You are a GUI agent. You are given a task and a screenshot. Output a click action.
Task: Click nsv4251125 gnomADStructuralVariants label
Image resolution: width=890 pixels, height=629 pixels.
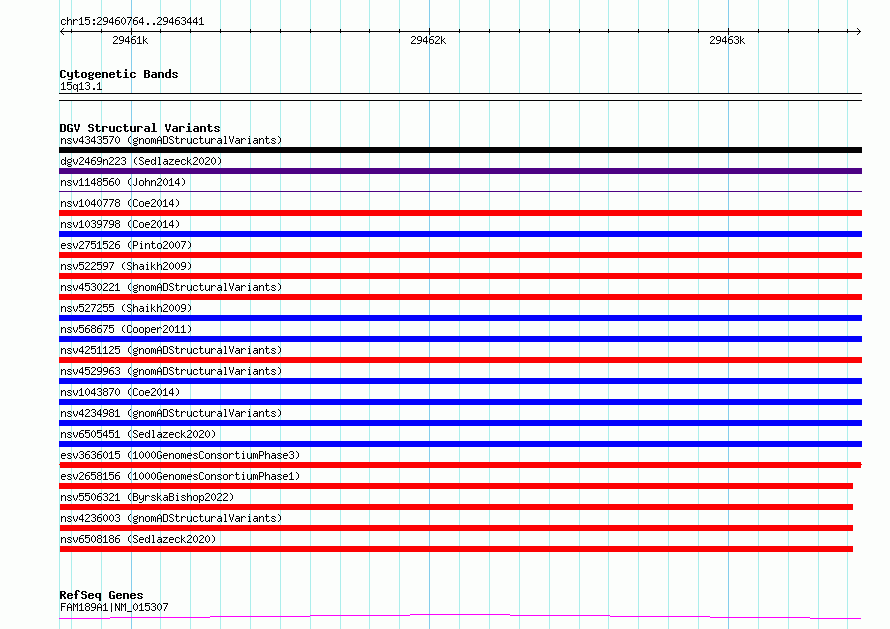tap(171, 350)
